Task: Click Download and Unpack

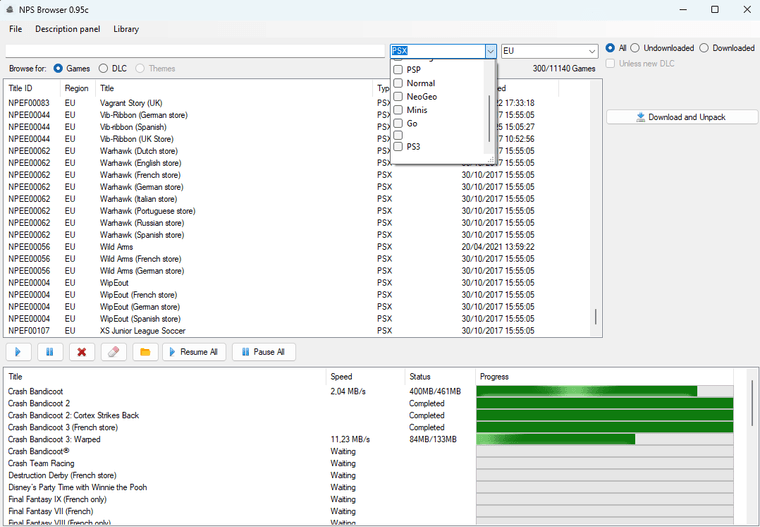Action: [x=681, y=117]
